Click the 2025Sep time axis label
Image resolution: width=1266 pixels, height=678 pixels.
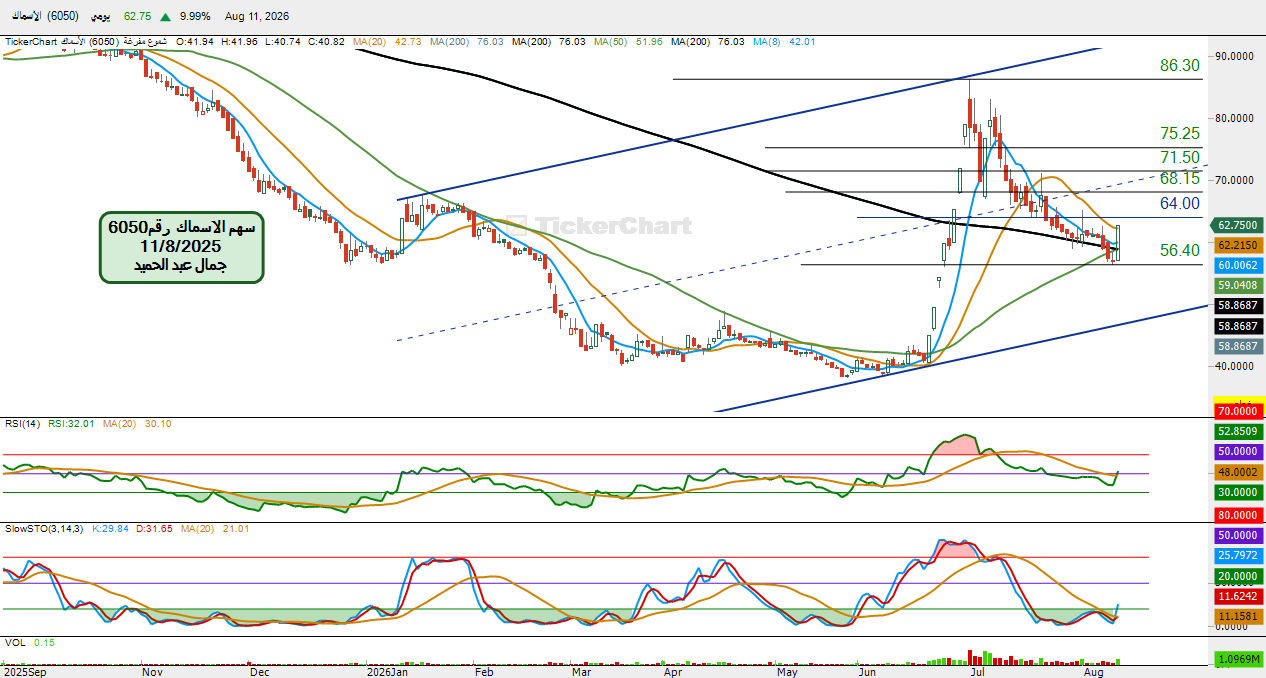[25, 673]
